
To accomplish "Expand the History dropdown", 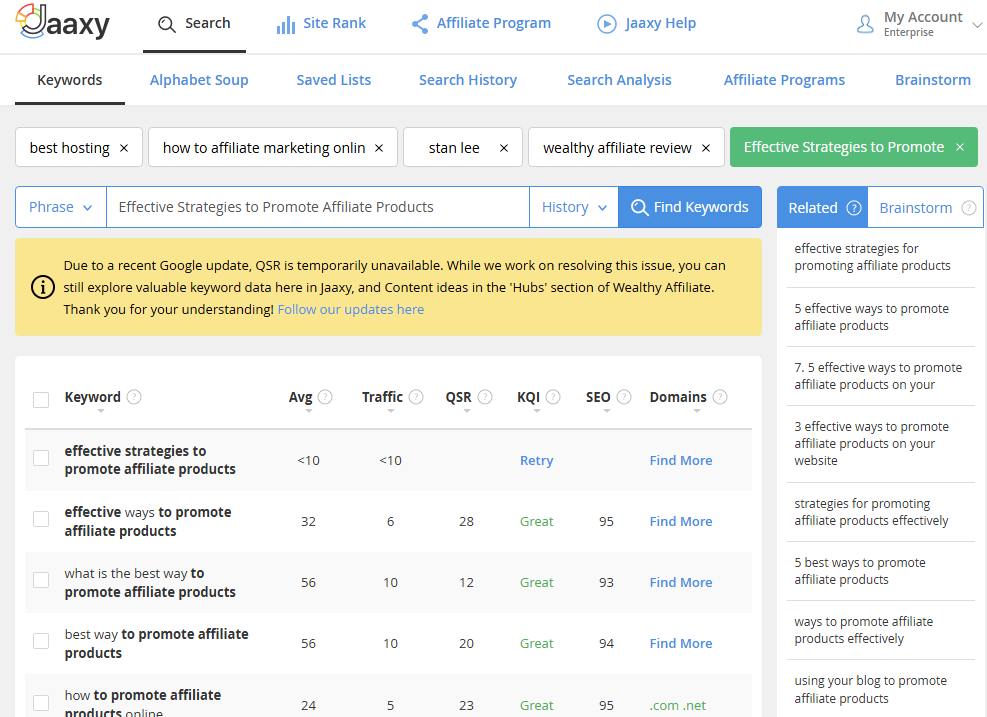I will pos(574,207).
